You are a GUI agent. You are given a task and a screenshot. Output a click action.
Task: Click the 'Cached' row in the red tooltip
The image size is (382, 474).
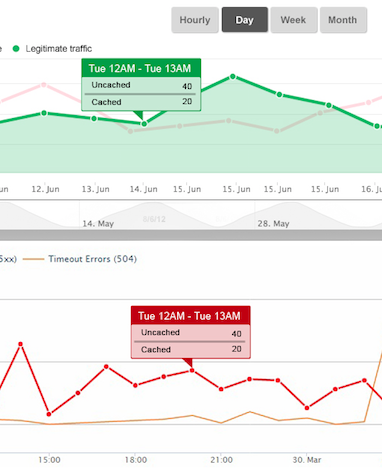190,349
